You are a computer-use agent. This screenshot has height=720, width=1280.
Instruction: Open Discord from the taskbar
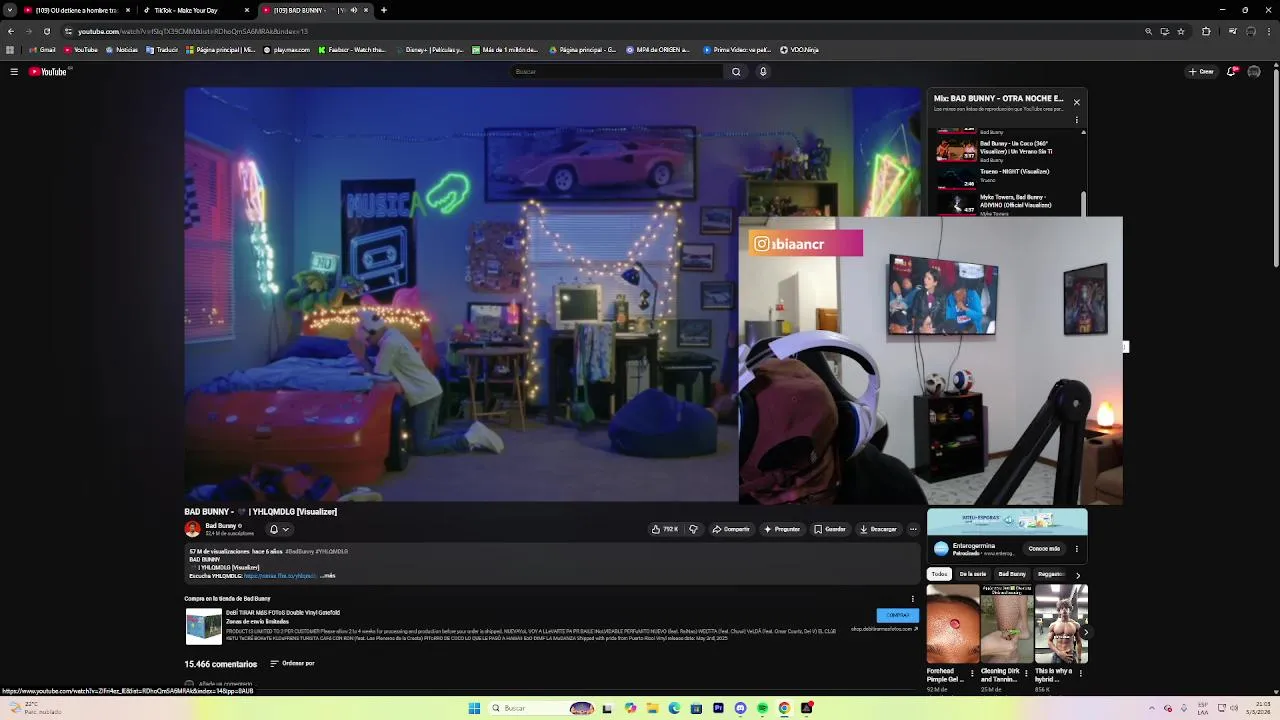pyautogui.click(x=740, y=708)
